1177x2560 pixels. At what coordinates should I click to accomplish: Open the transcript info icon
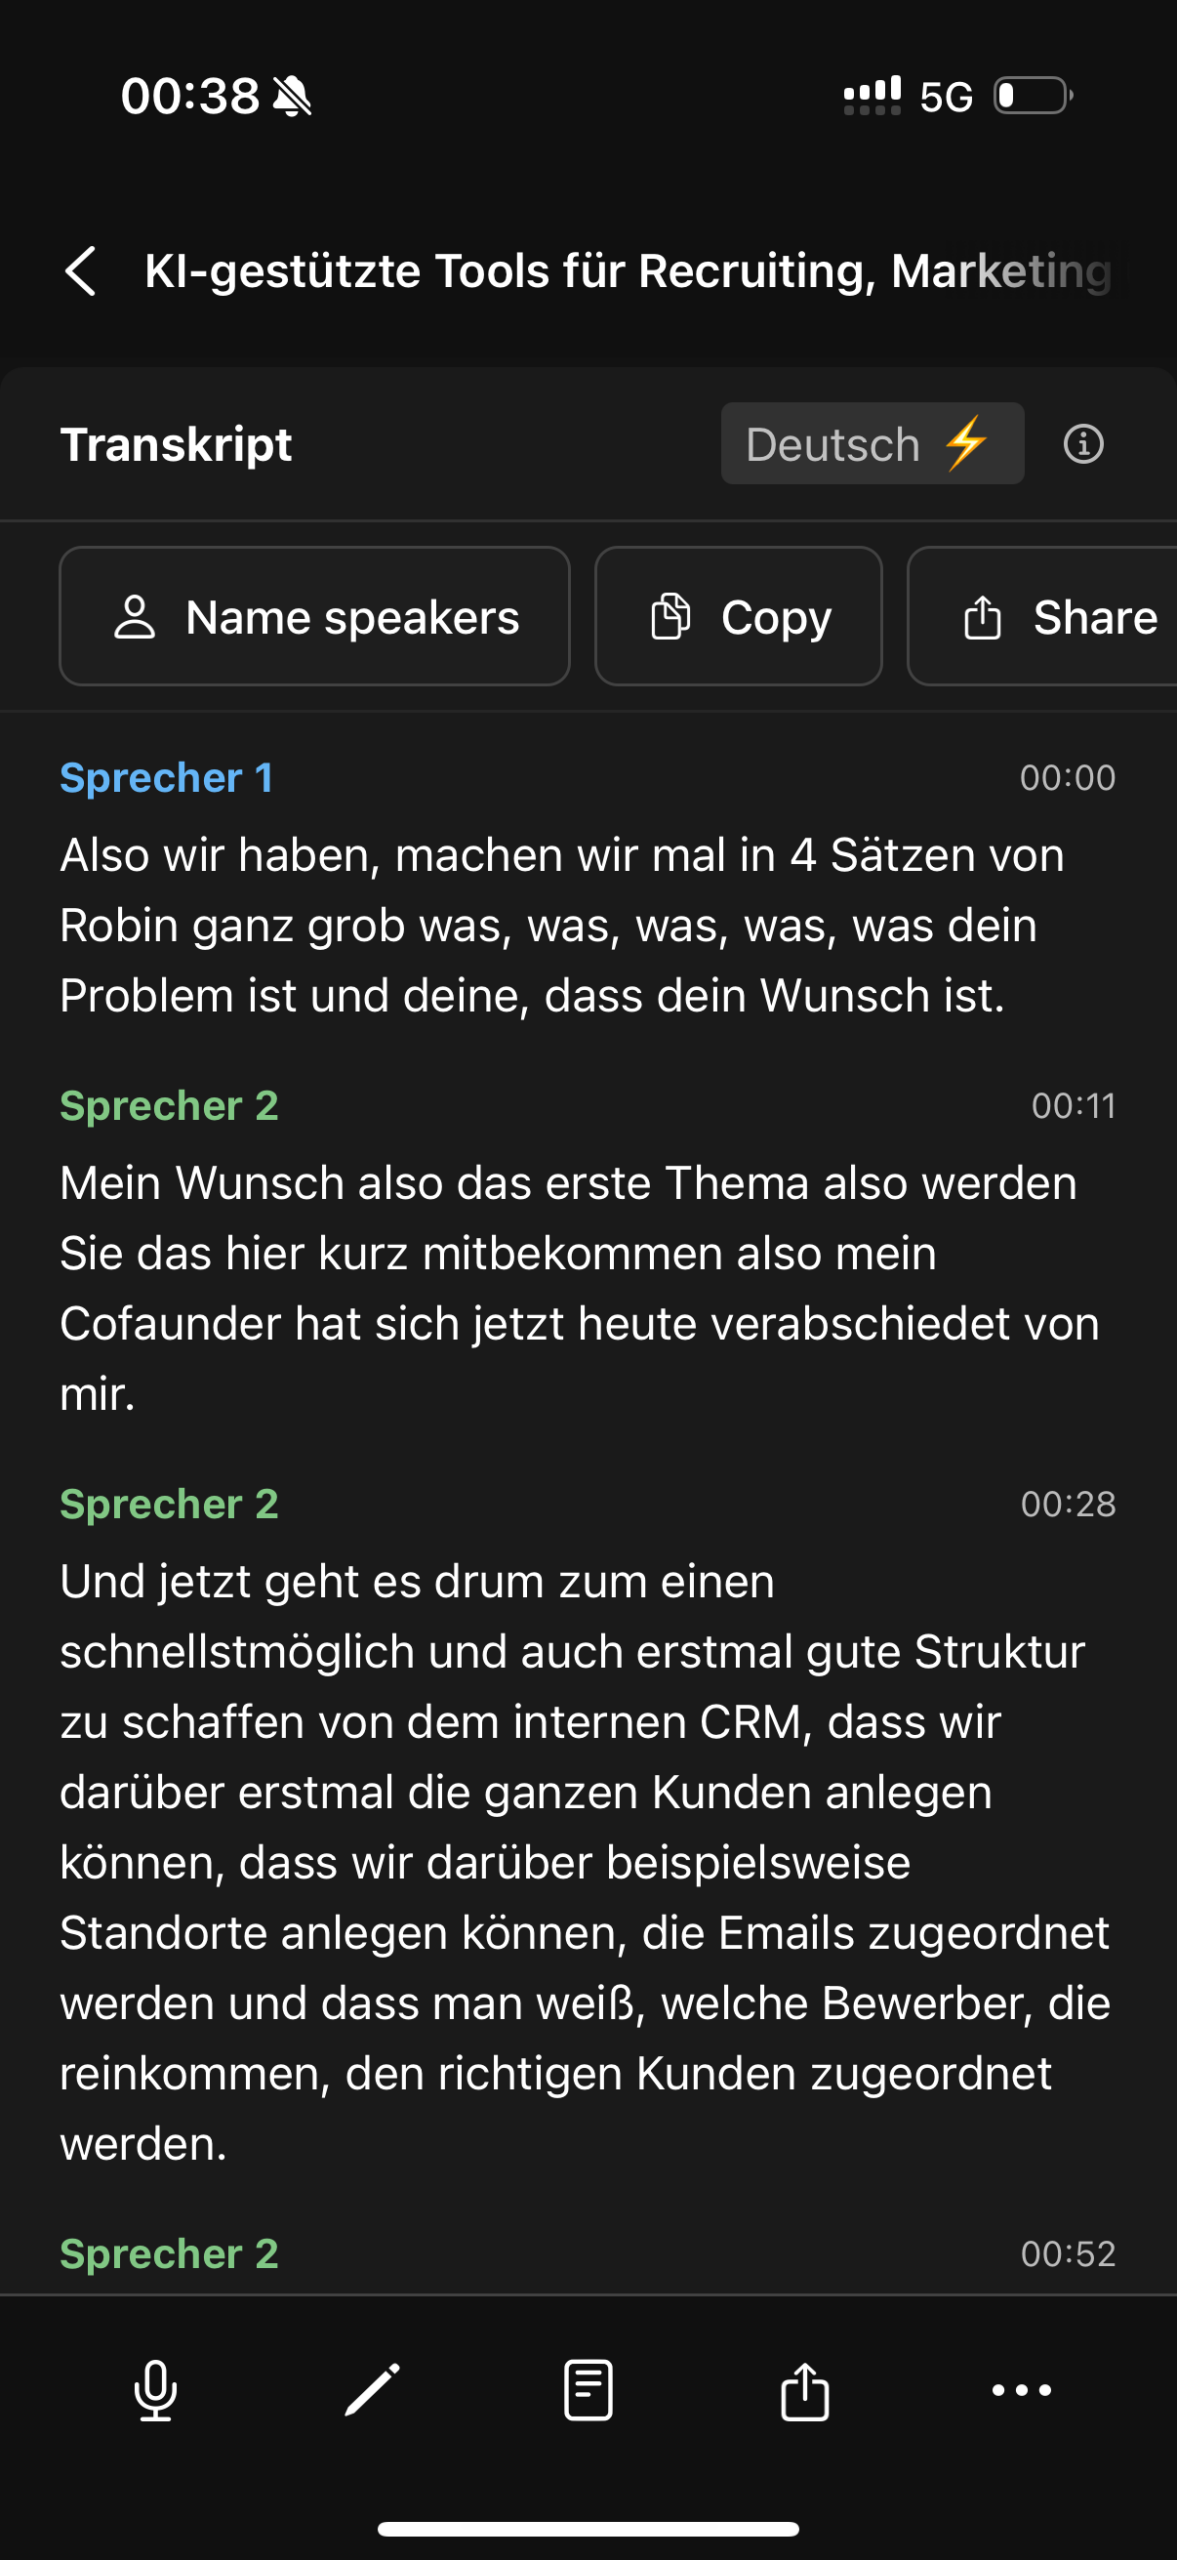[x=1083, y=443]
